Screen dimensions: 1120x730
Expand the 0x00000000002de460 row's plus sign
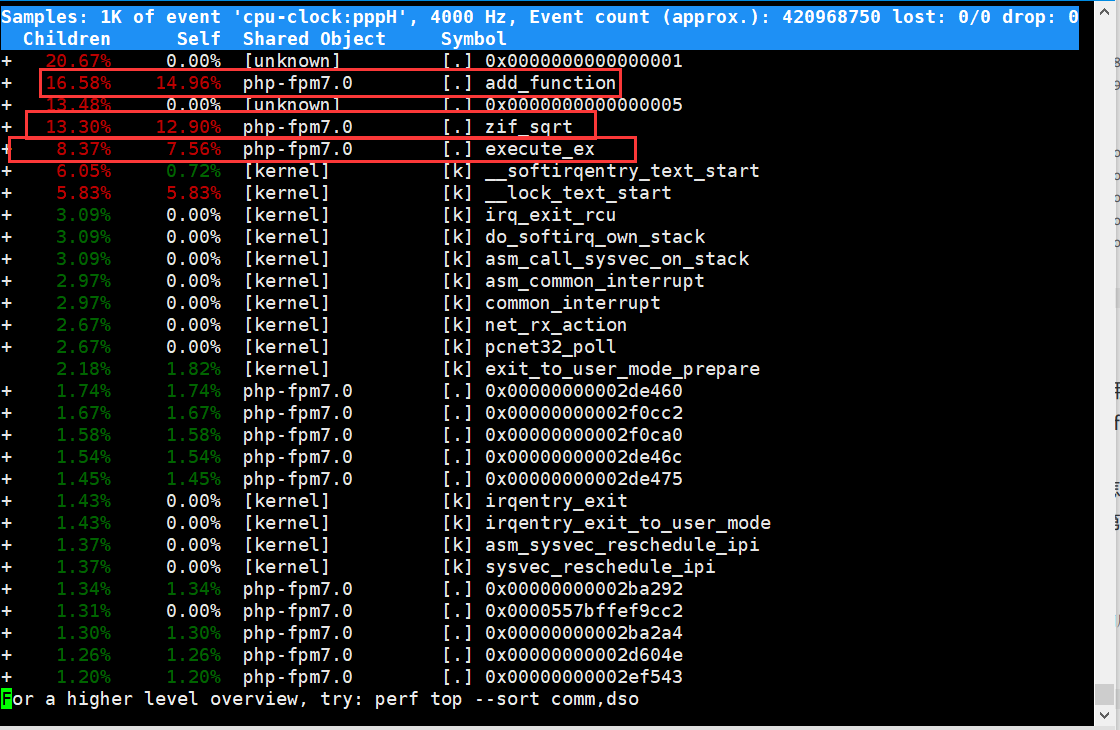tap(6, 391)
